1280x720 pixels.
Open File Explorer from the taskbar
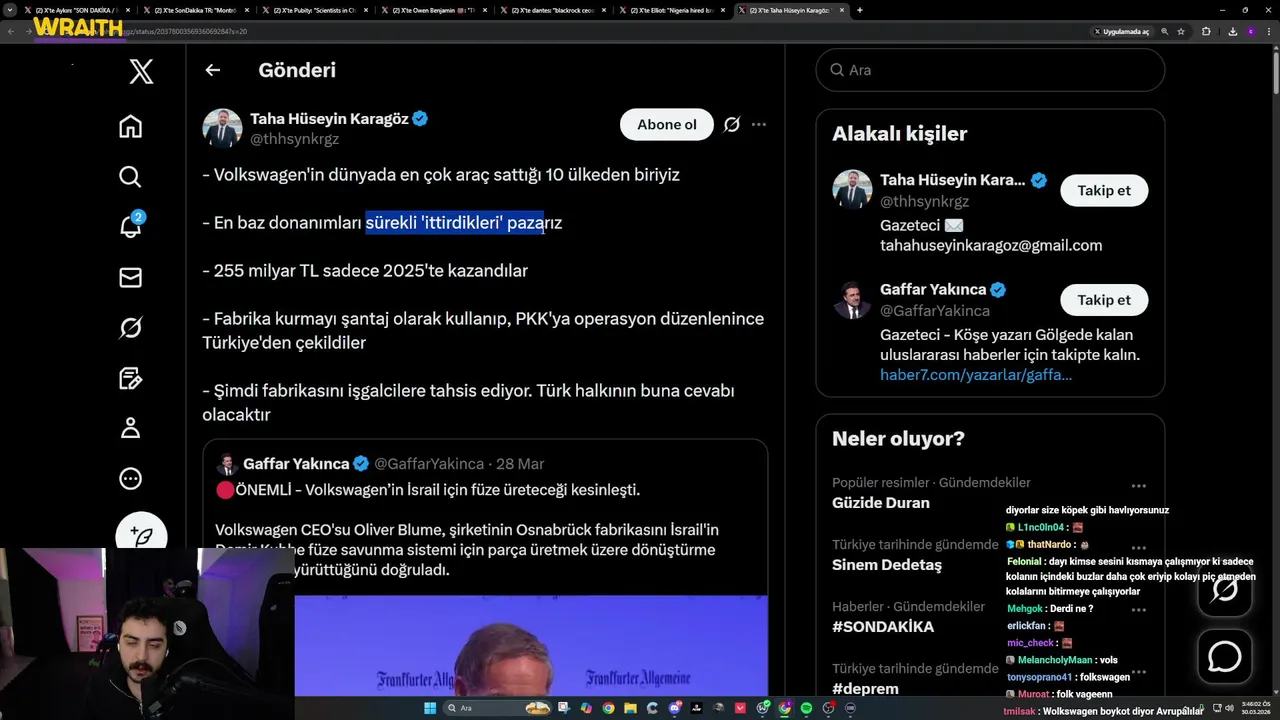pyautogui.click(x=630, y=708)
